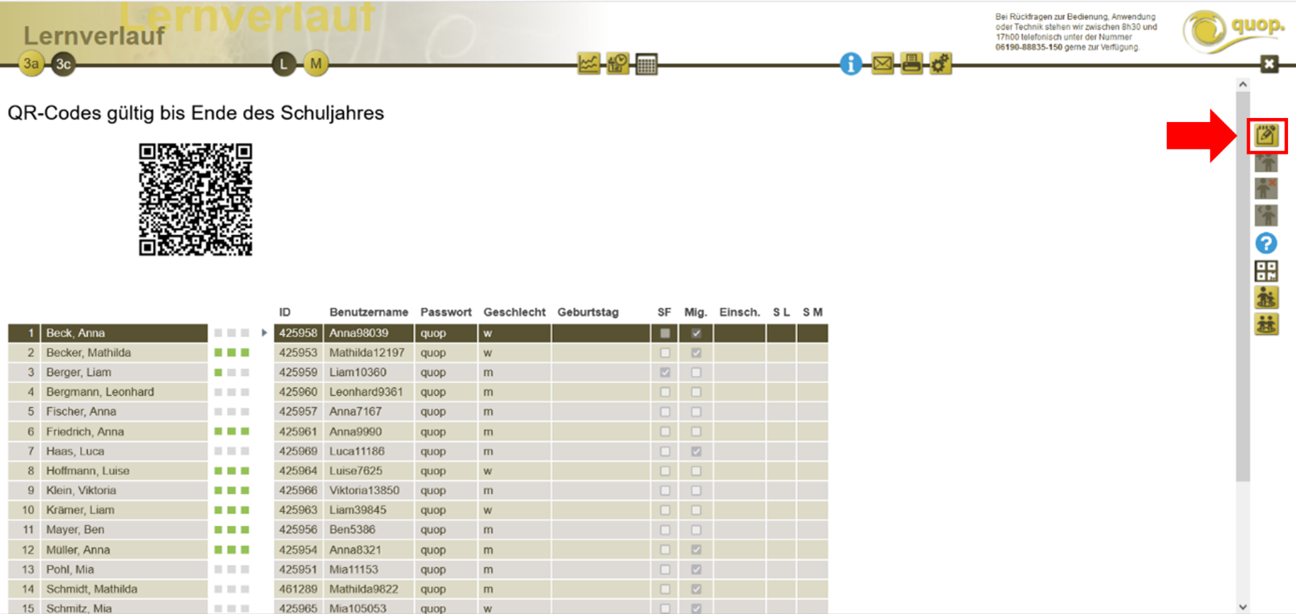Toggle SF checkbox for Fischer, Anna

pyautogui.click(x=665, y=412)
